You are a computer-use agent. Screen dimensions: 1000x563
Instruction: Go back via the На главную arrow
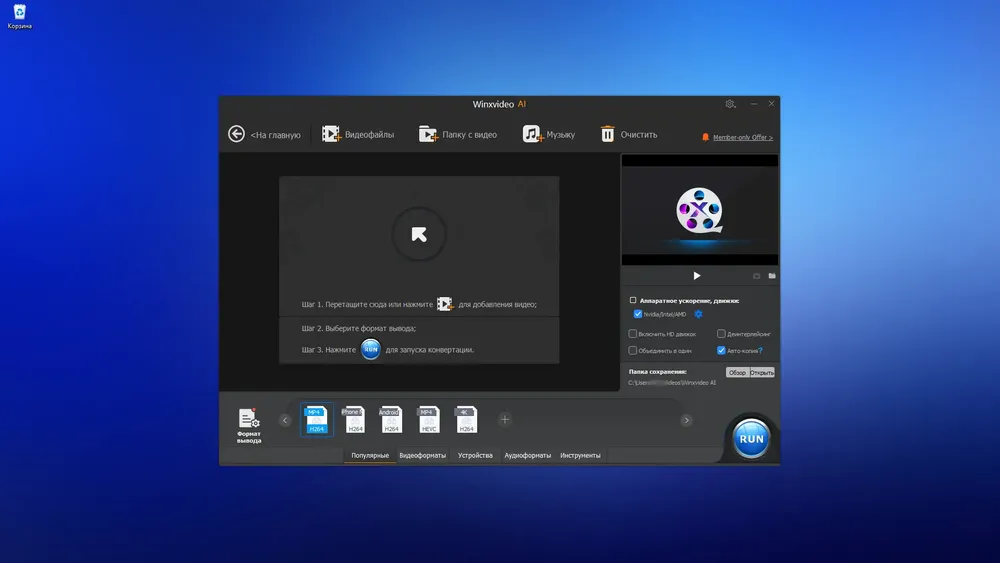point(237,134)
